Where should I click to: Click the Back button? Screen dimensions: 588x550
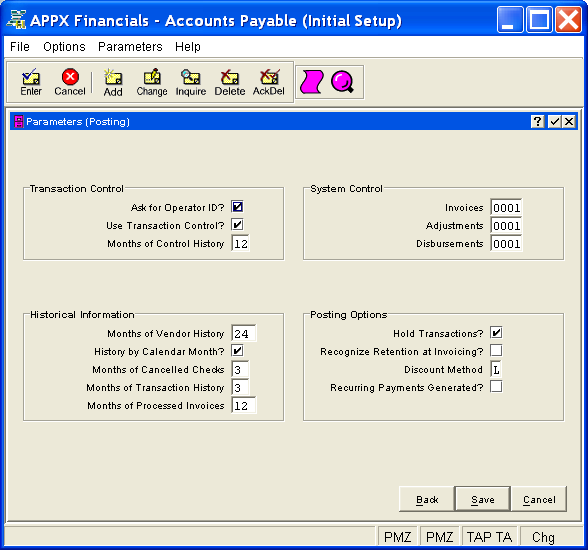coord(427,499)
